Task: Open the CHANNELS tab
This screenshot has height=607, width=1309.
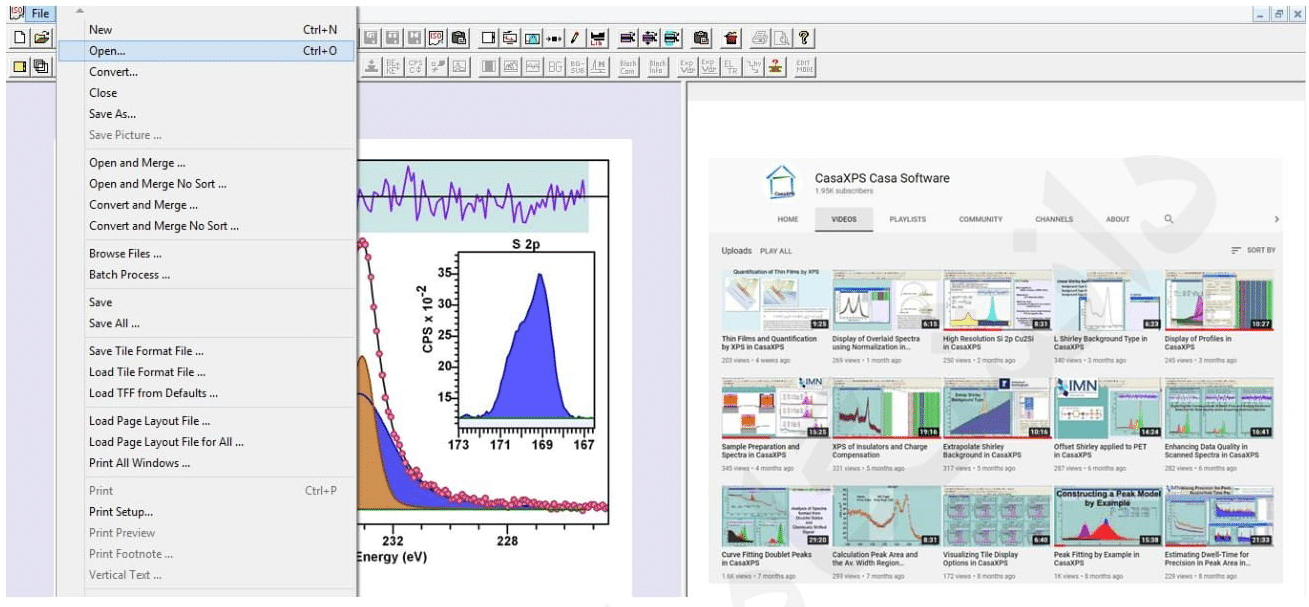Action: (1054, 220)
